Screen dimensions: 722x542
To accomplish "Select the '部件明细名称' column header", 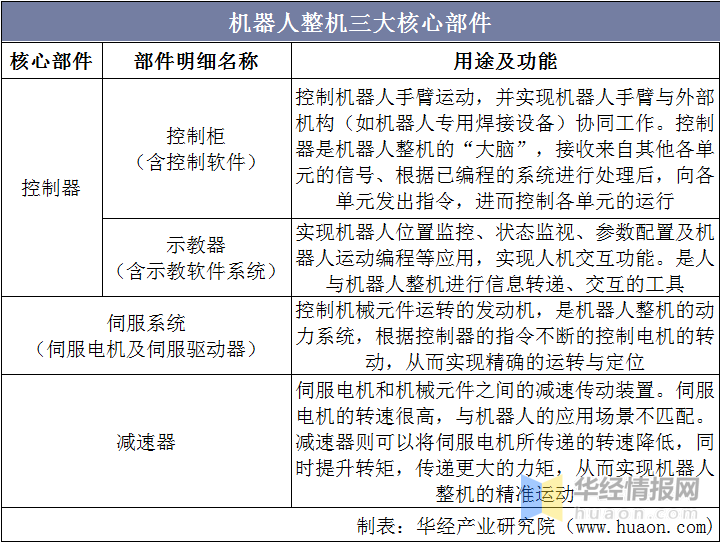I will click(196, 61).
